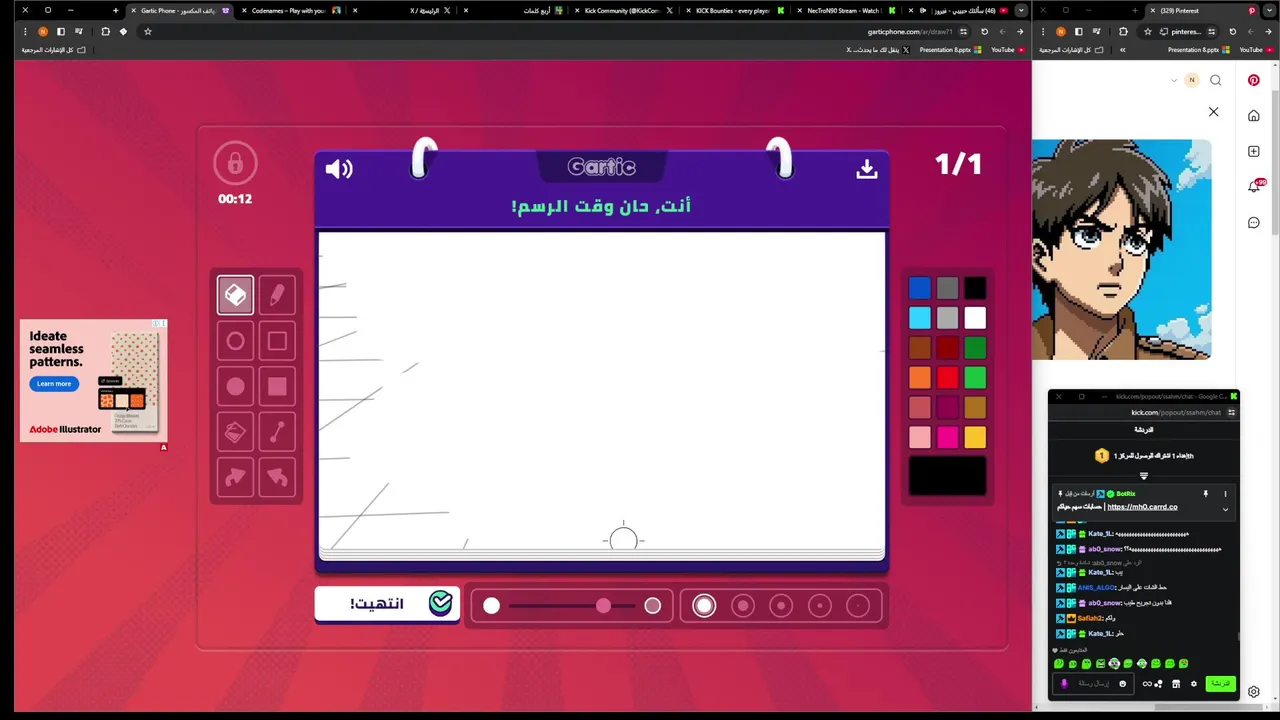The image size is (1280, 720).
Task: Select the second largest brush size
Action: coord(743,606)
